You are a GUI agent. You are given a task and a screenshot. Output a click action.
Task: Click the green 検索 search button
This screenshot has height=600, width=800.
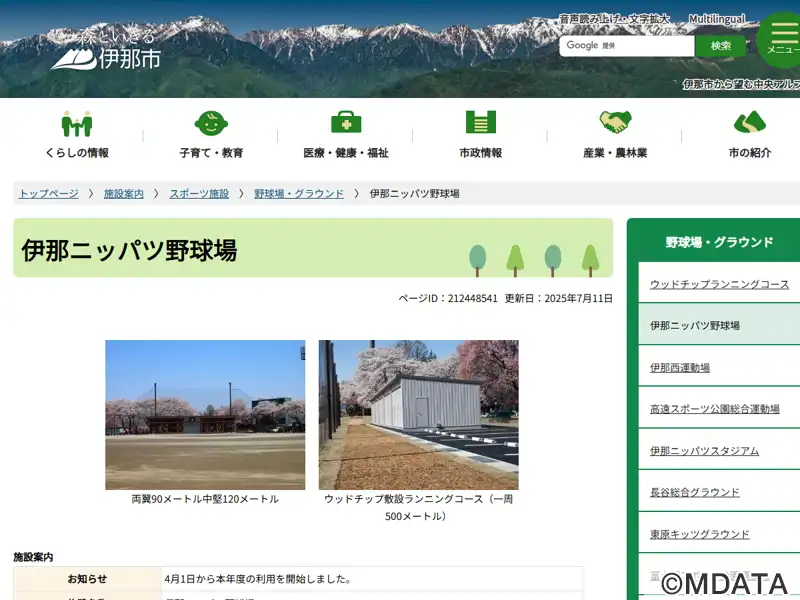(x=721, y=46)
